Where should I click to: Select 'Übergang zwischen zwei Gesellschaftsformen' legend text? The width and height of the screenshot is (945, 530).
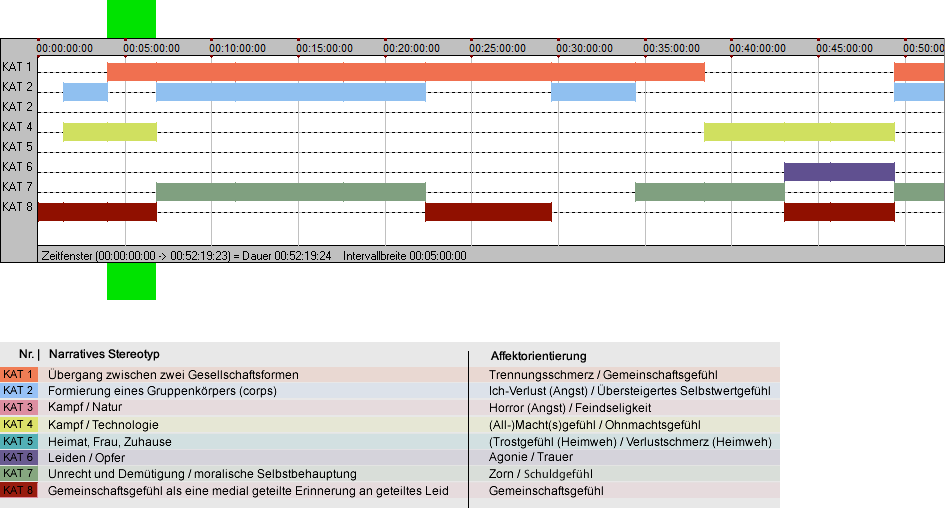pyautogui.click(x=173, y=375)
